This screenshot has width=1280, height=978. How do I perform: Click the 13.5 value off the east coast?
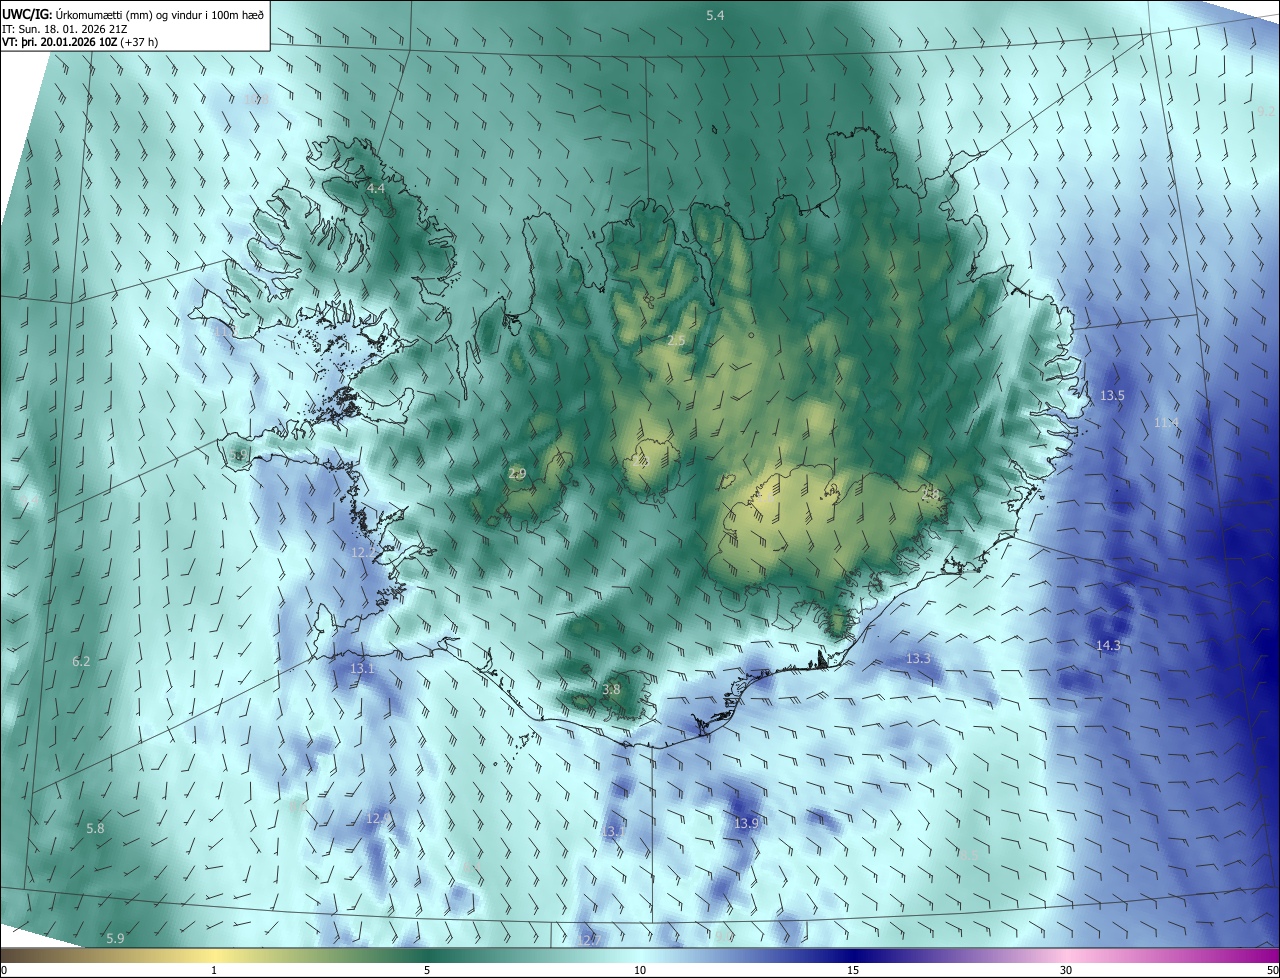(1112, 396)
